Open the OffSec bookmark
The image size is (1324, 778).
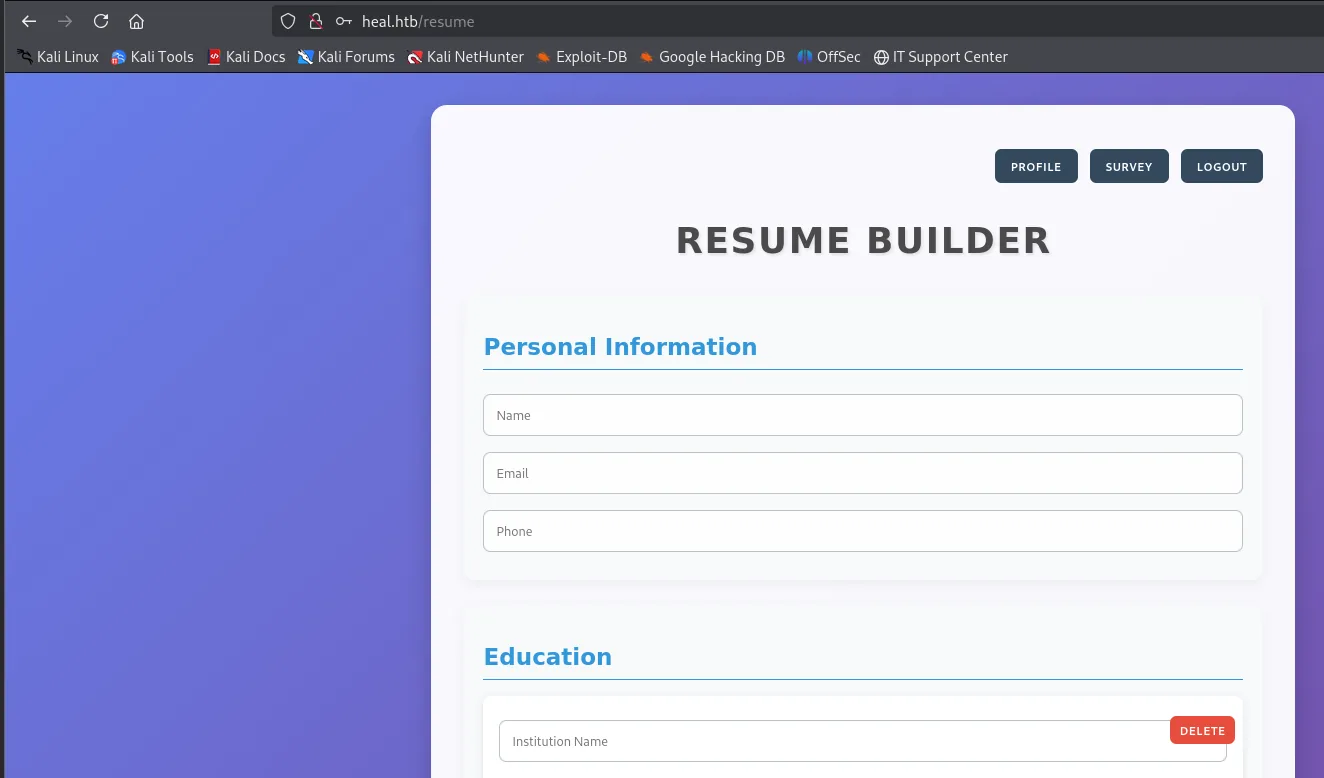point(828,57)
